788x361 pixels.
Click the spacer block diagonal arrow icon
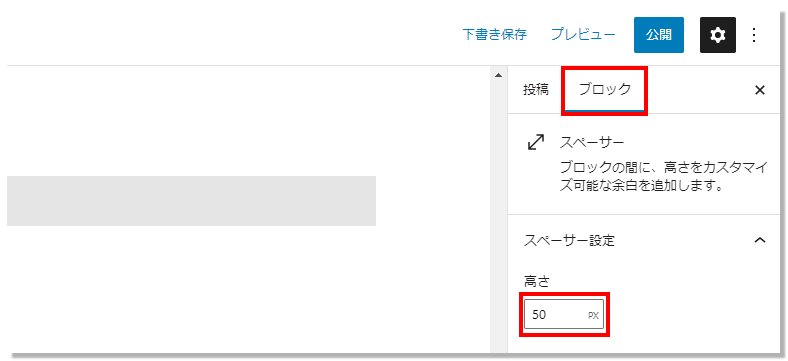coord(536,142)
